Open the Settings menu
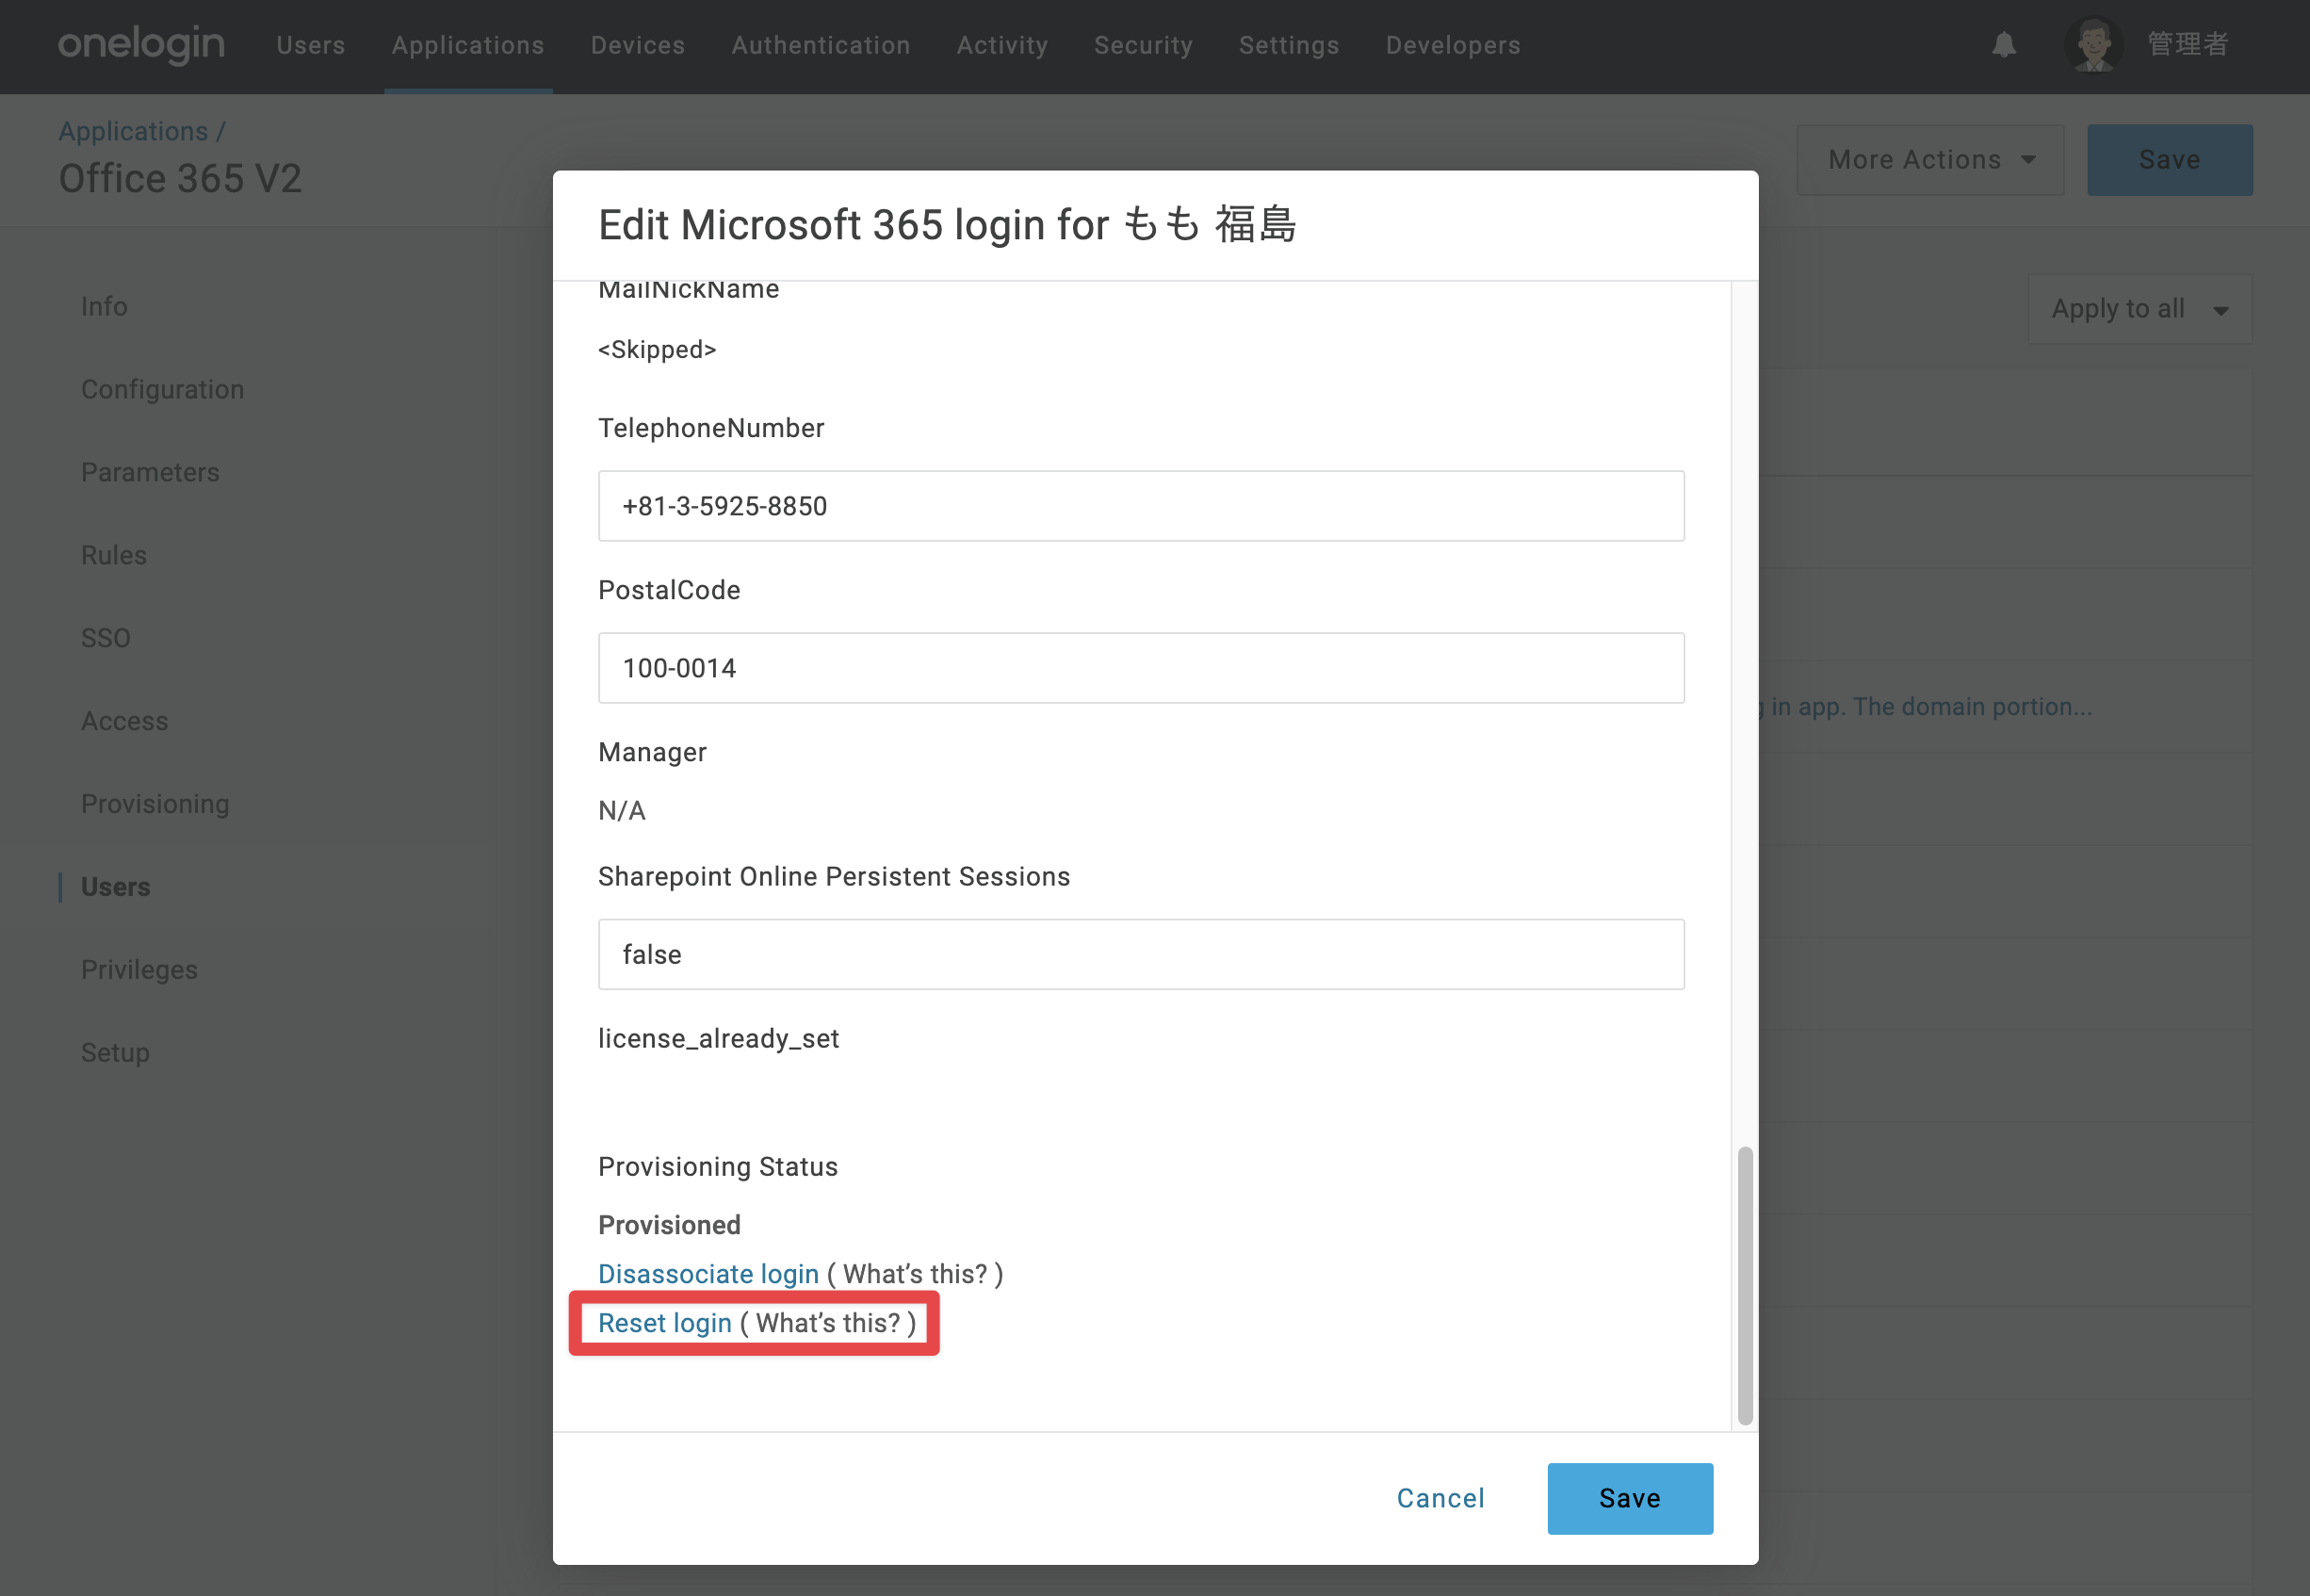 (x=1289, y=45)
